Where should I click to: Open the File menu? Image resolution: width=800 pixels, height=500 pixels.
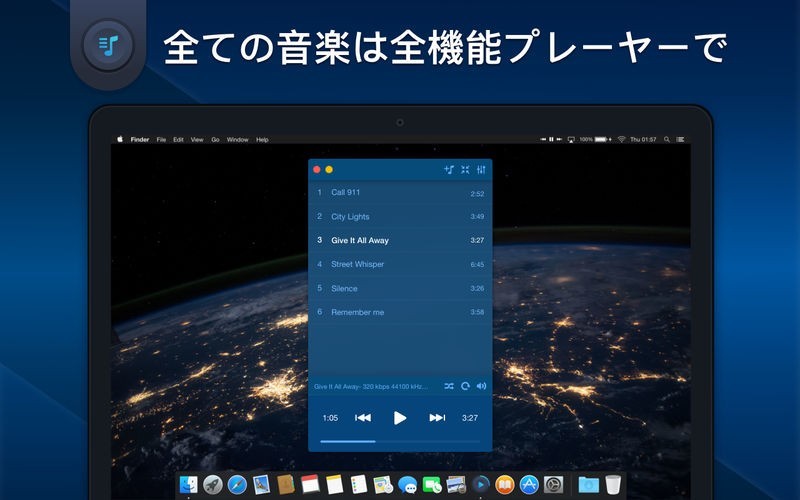pyautogui.click(x=161, y=139)
